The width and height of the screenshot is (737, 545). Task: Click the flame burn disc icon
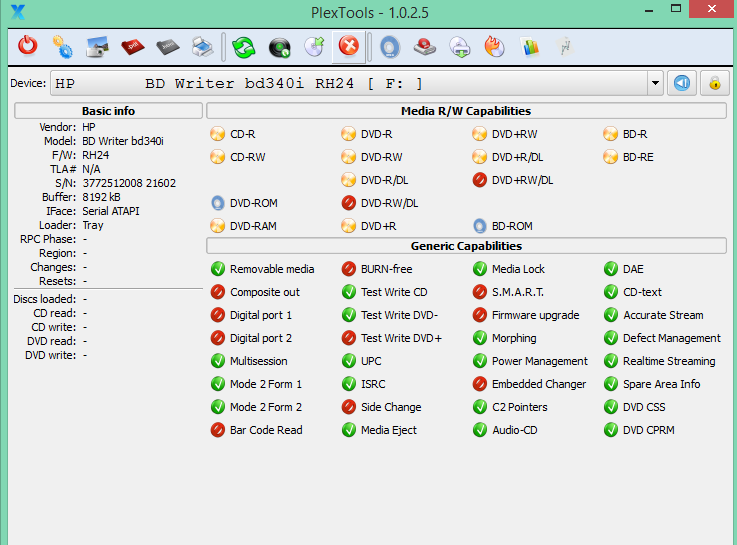click(494, 47)
